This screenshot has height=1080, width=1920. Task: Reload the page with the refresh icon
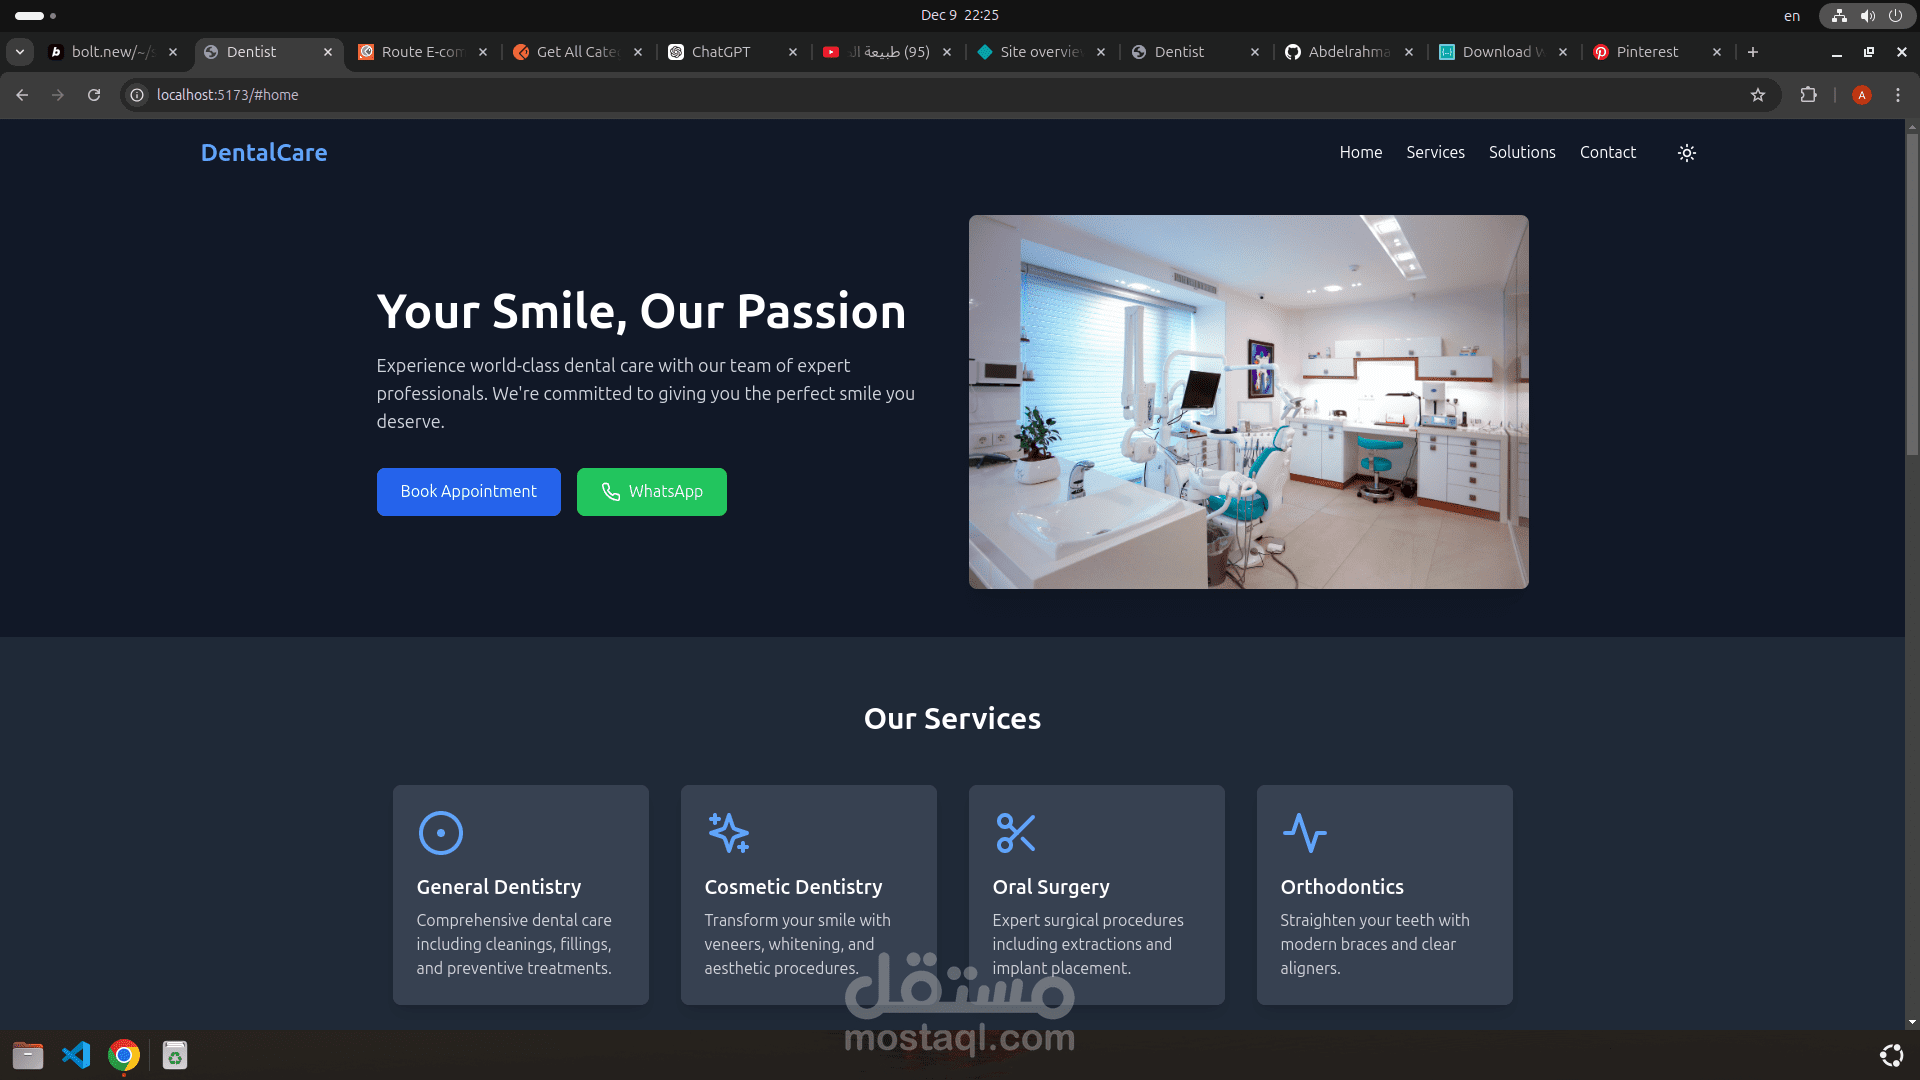pos(94,95)
